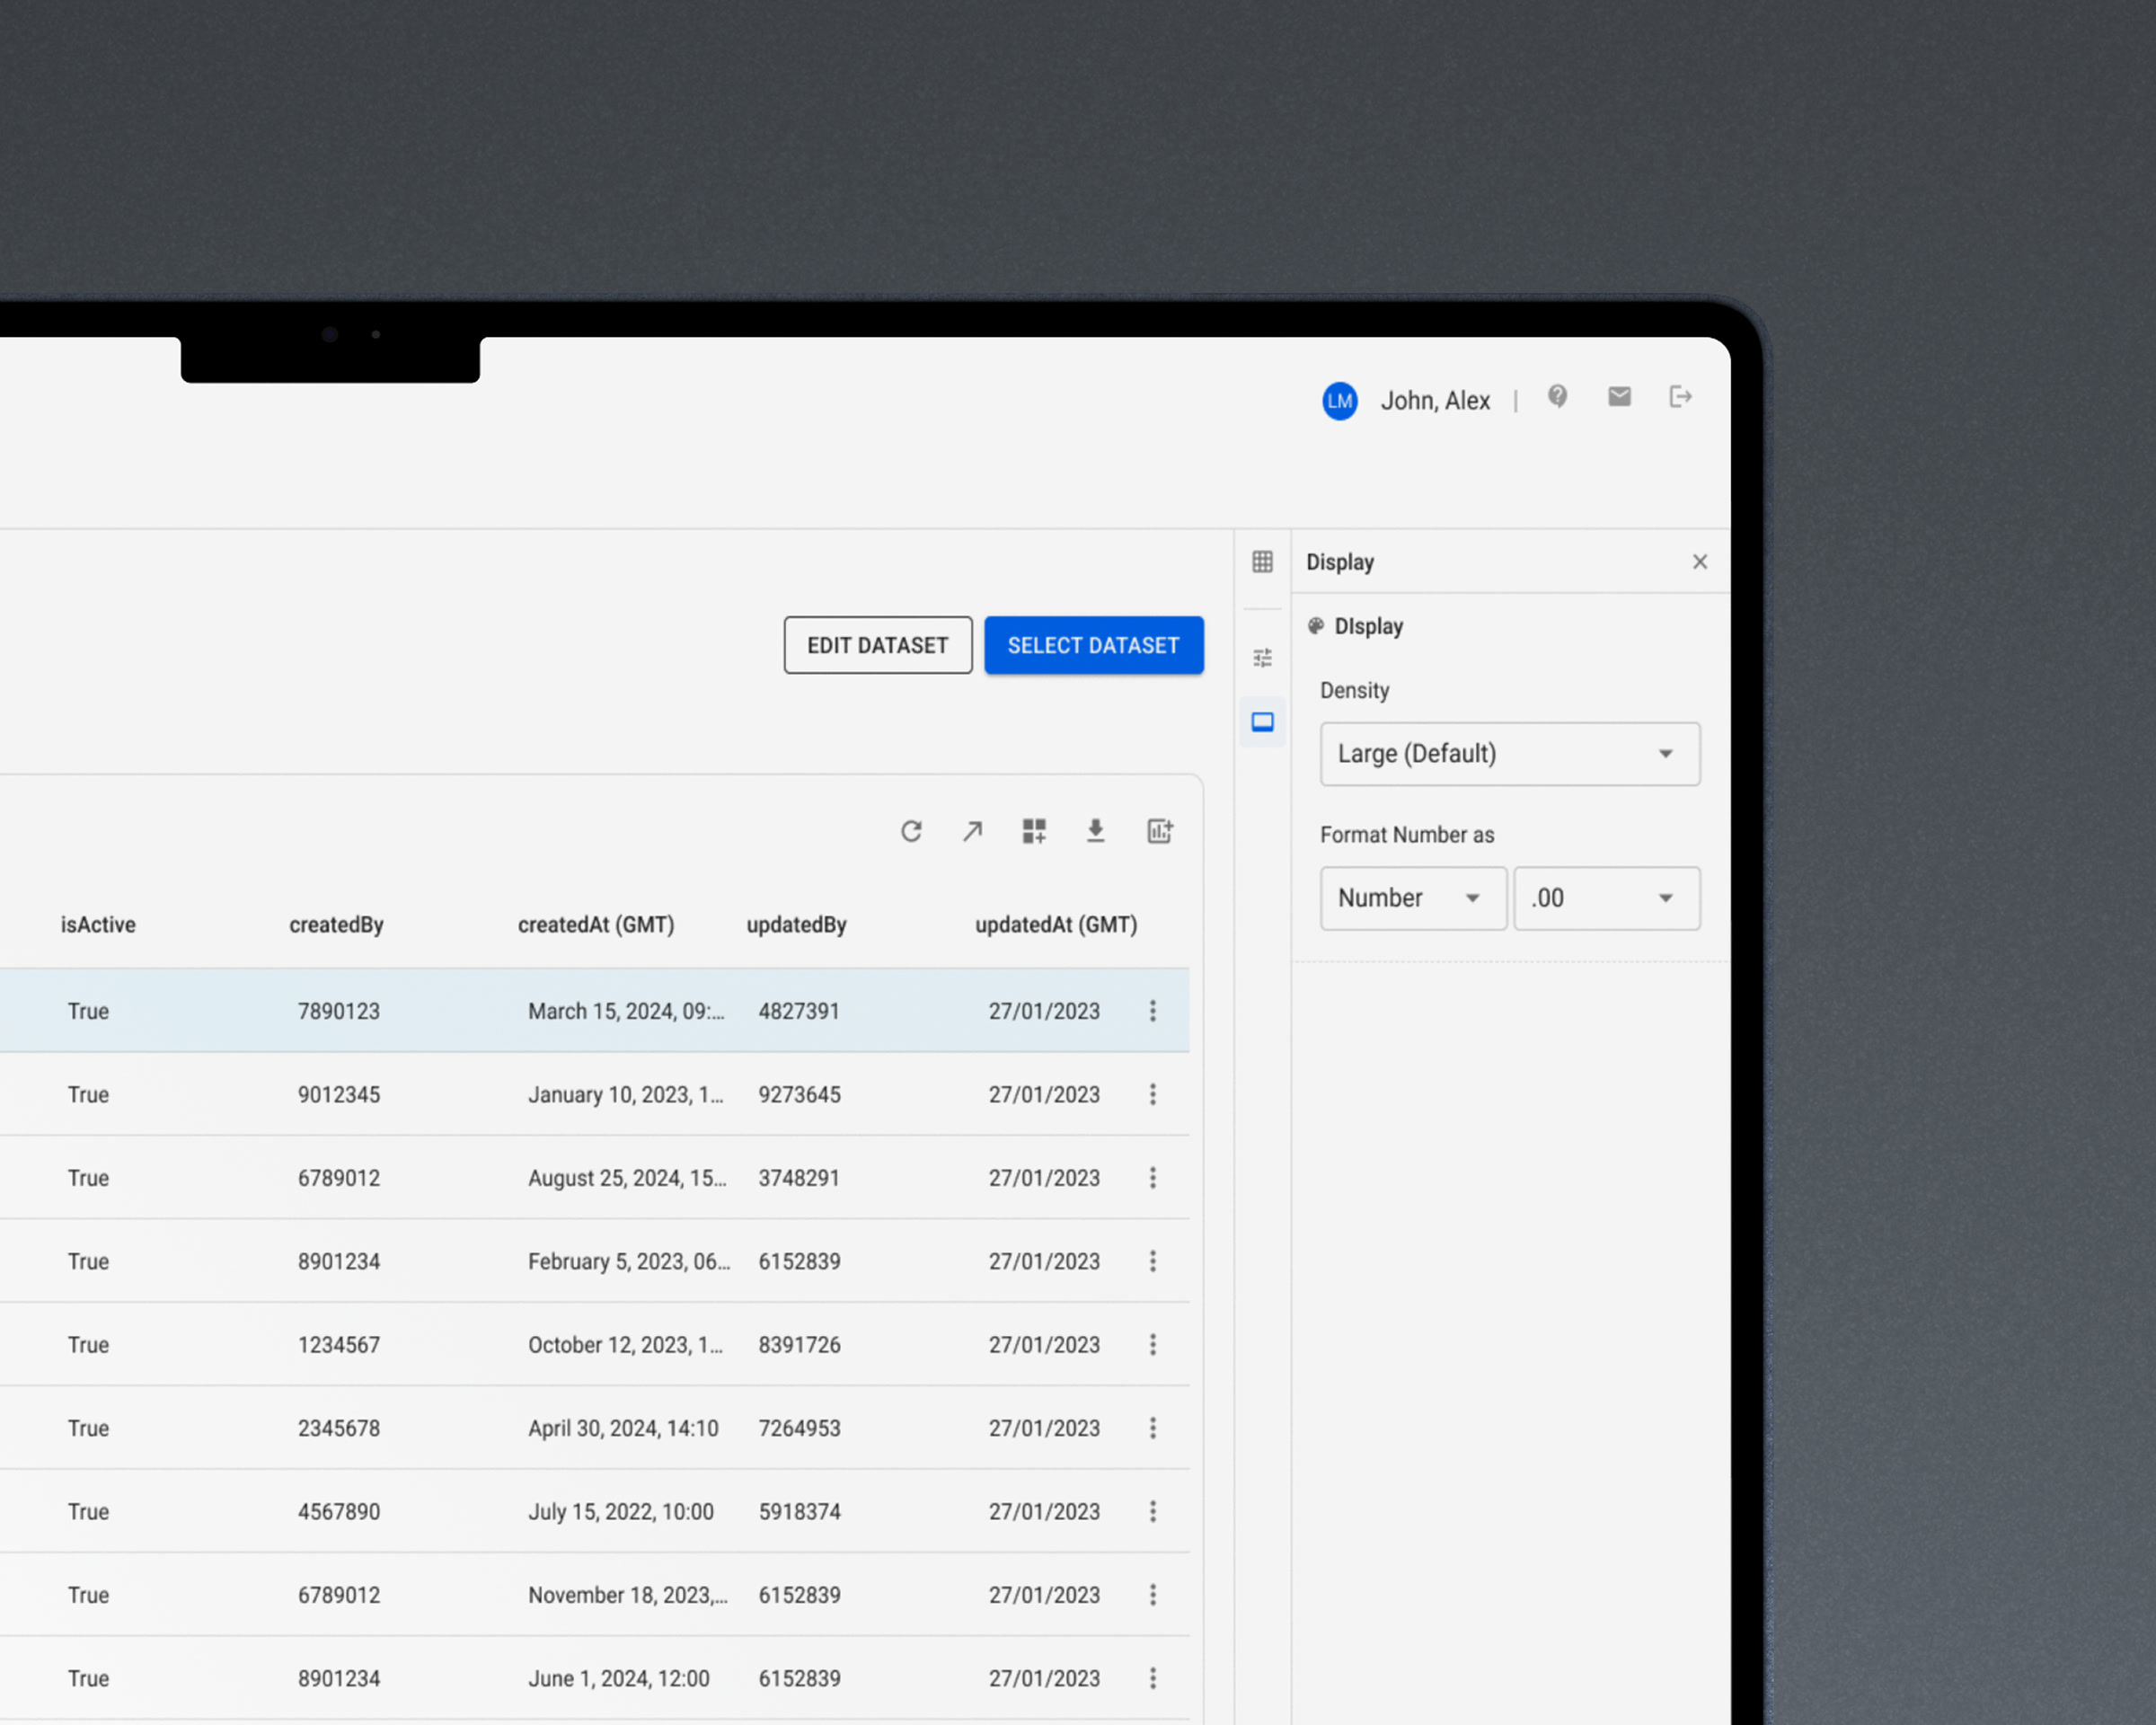
Task: Select cell March 15, 2024, 09:...
Action: click(x=626, y=1011)
